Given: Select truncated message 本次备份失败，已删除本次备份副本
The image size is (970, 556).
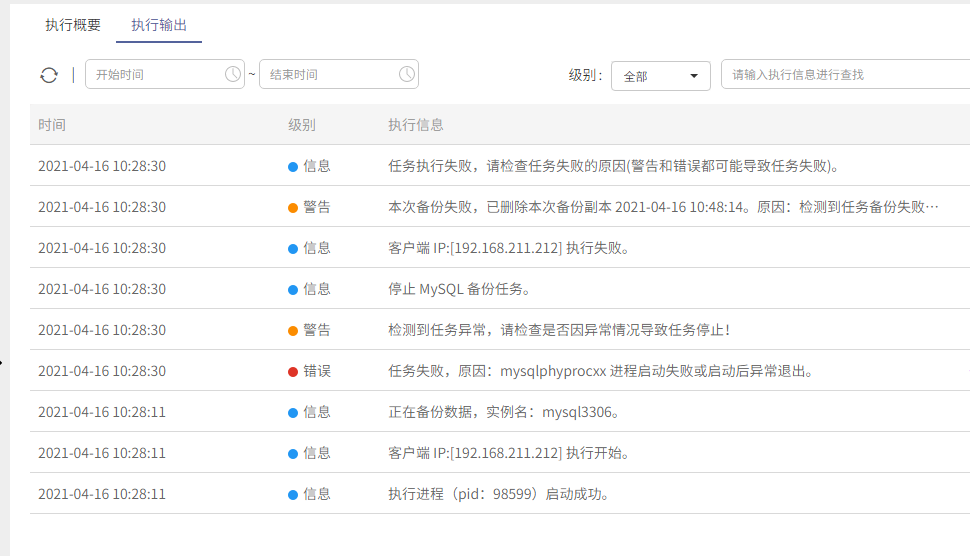Looking at the screenshot, I should click(x=663, y=207).
